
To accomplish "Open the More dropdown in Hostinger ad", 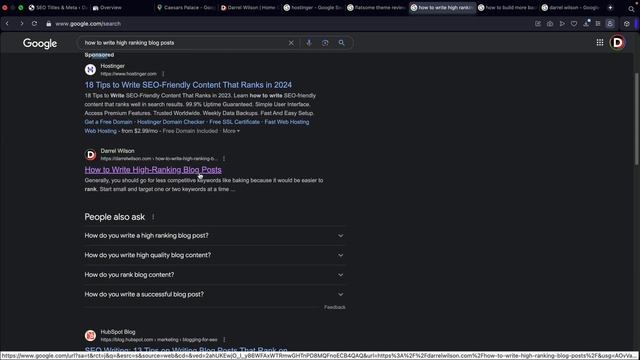I will (x=231, y=131).
